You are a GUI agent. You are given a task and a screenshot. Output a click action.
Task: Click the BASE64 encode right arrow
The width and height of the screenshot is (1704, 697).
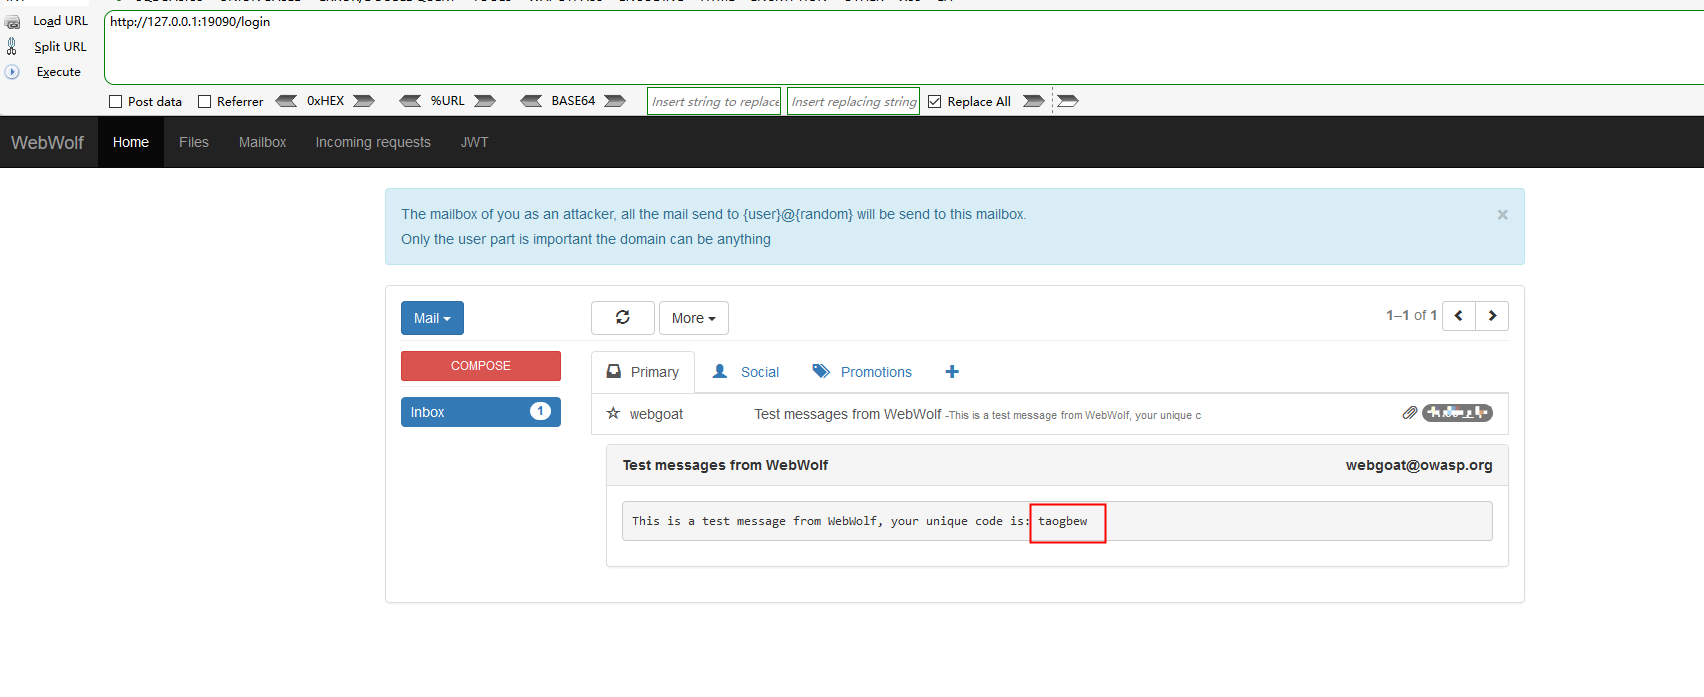pos(615,101)
